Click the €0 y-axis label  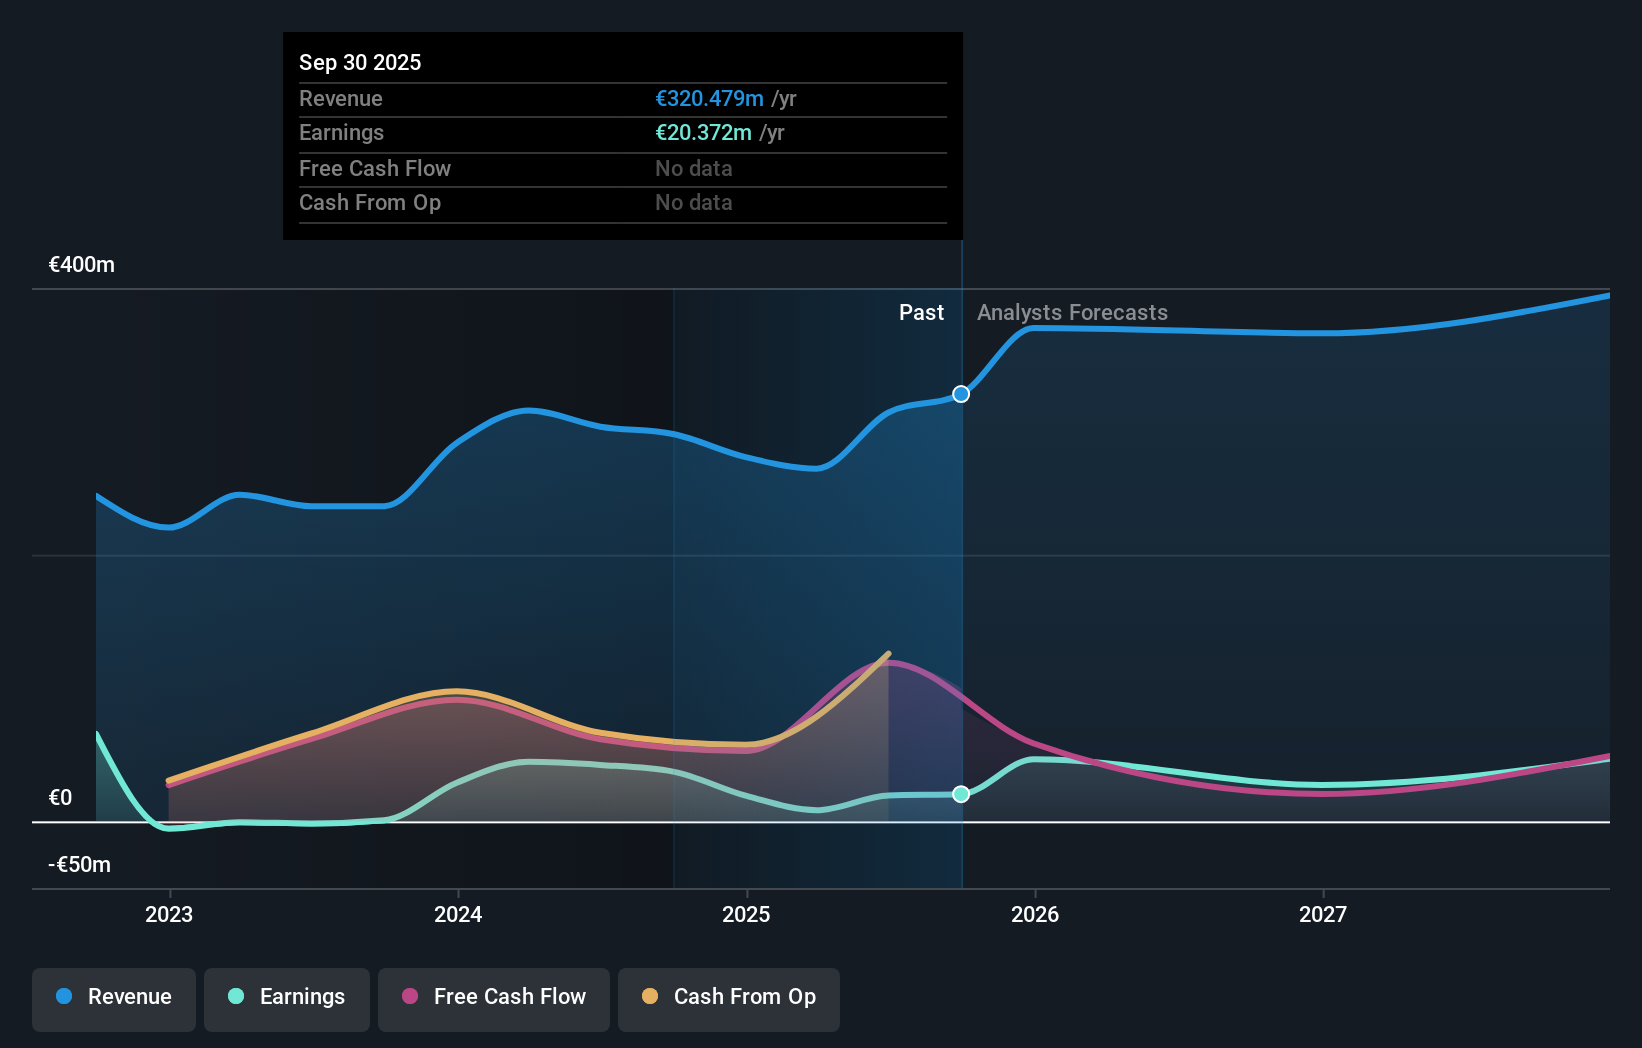60,798
